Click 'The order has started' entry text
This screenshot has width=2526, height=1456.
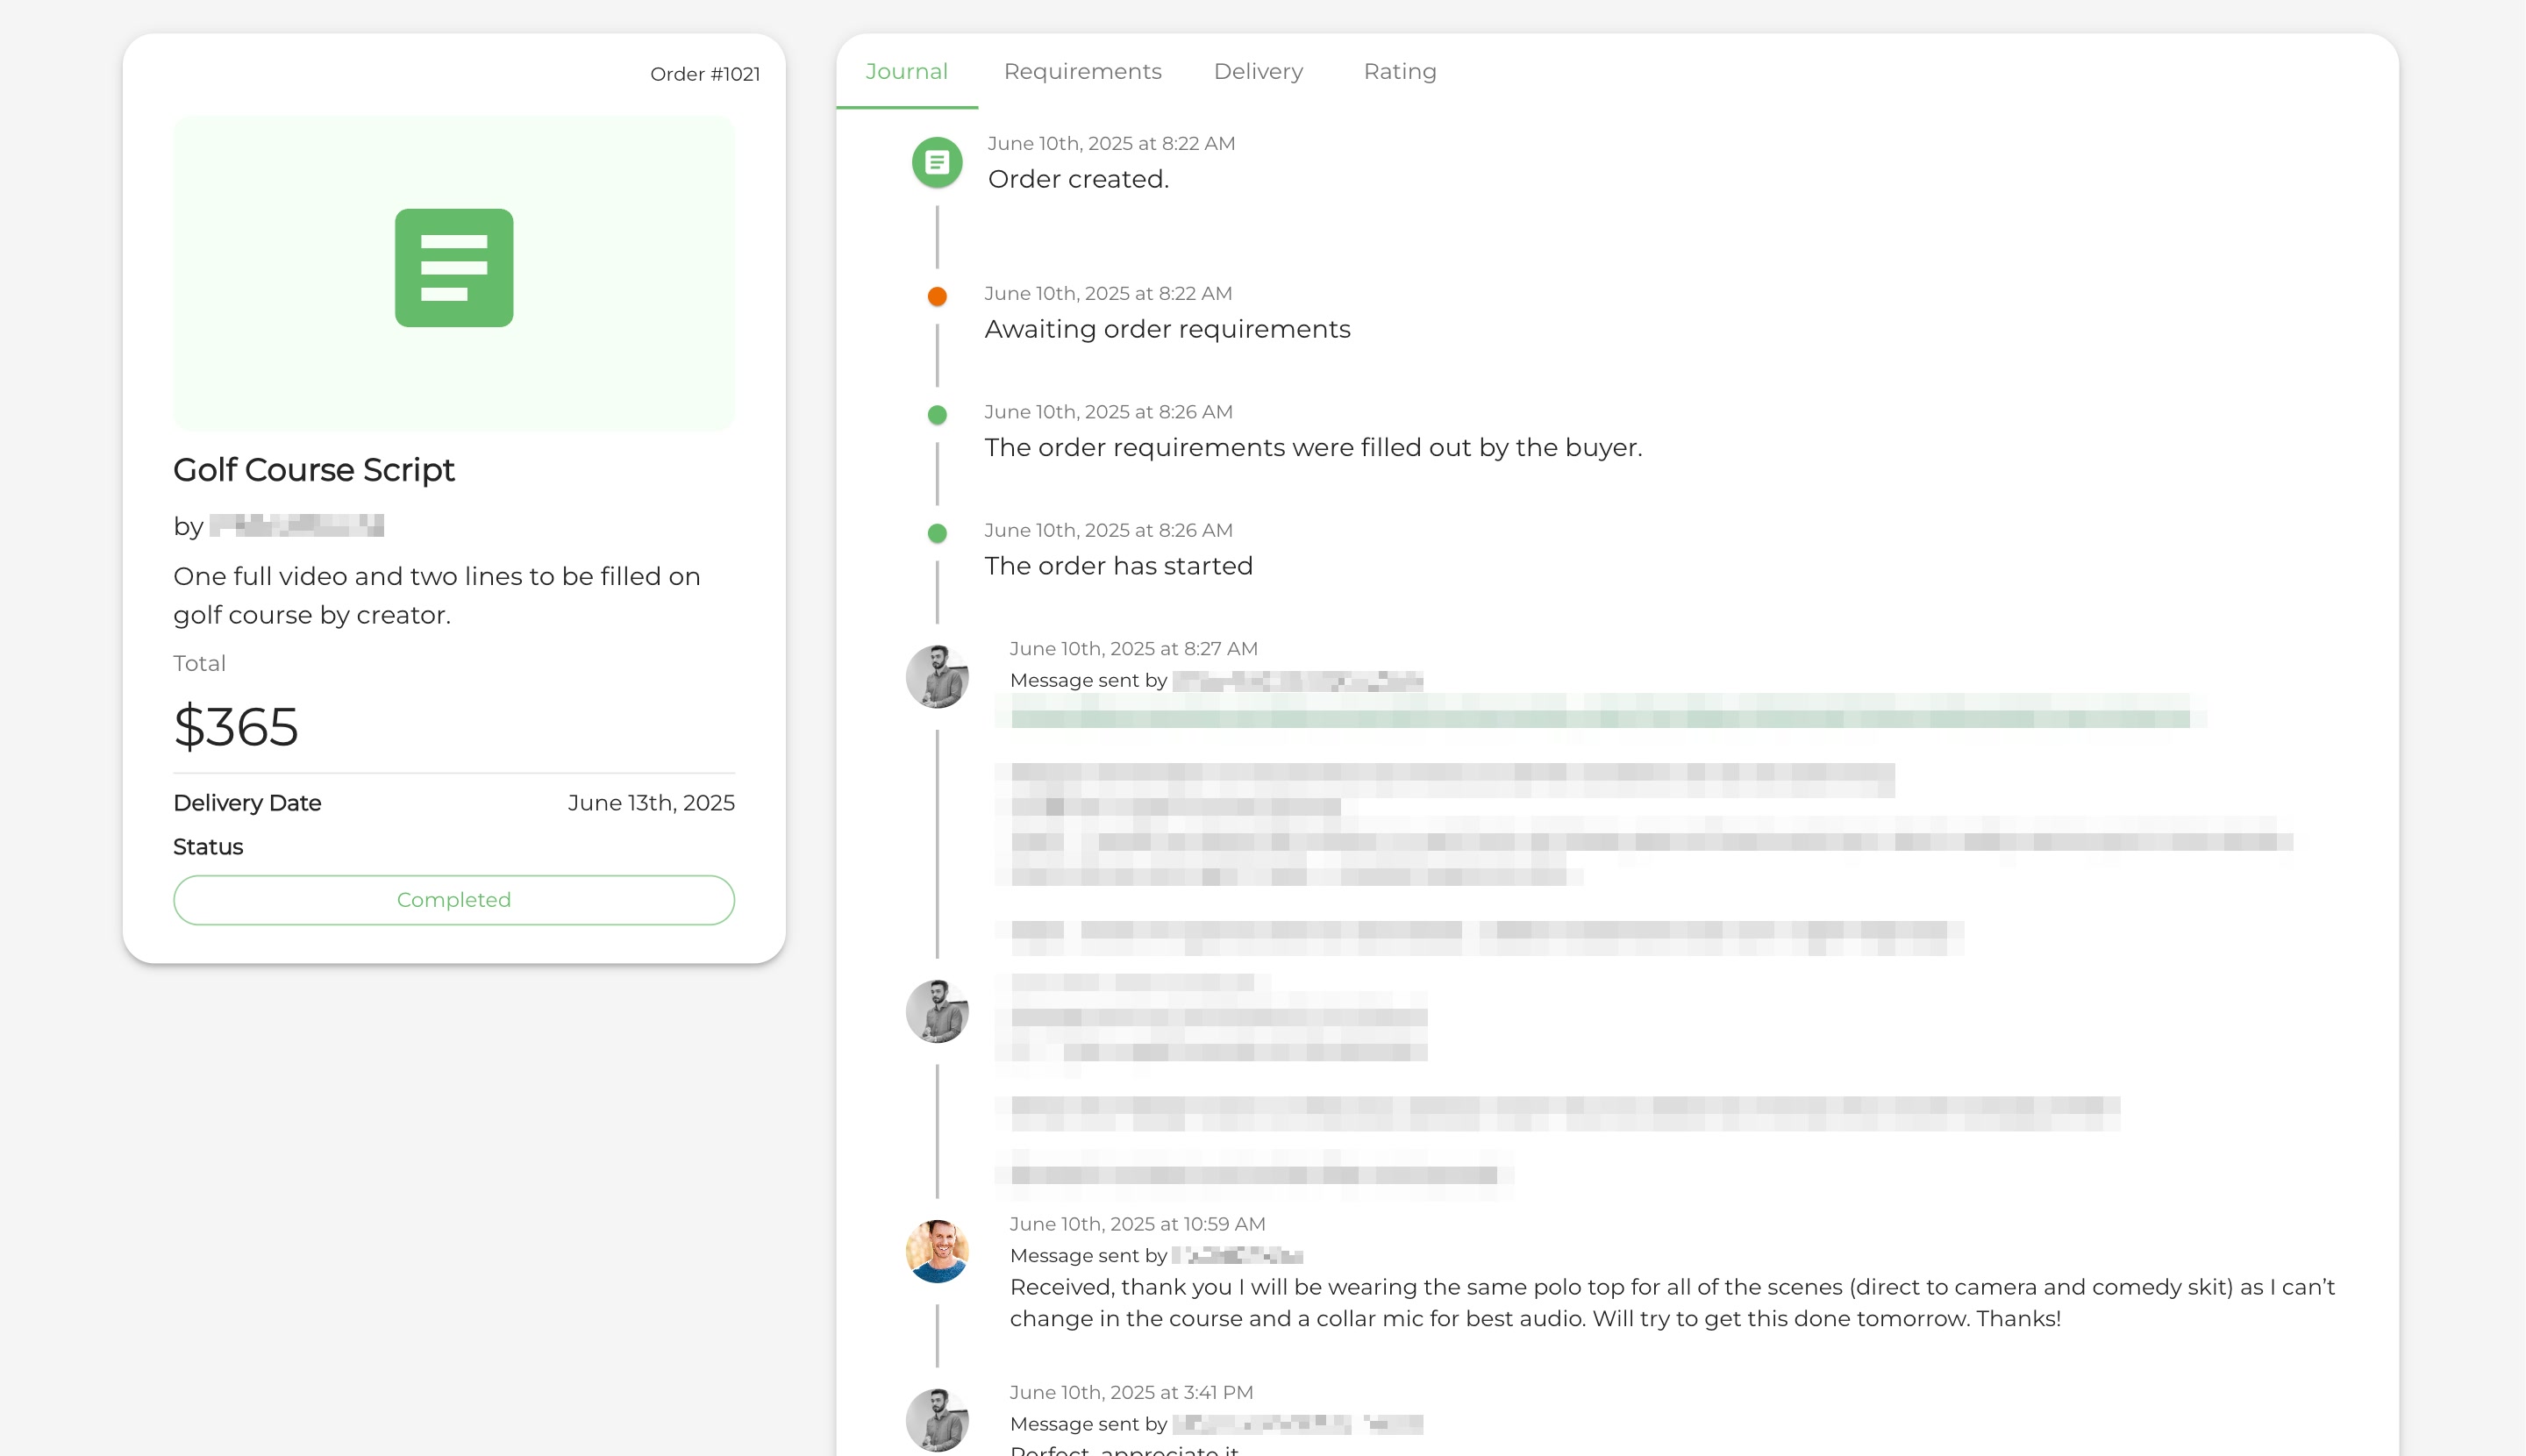(x=1118, y=566)
